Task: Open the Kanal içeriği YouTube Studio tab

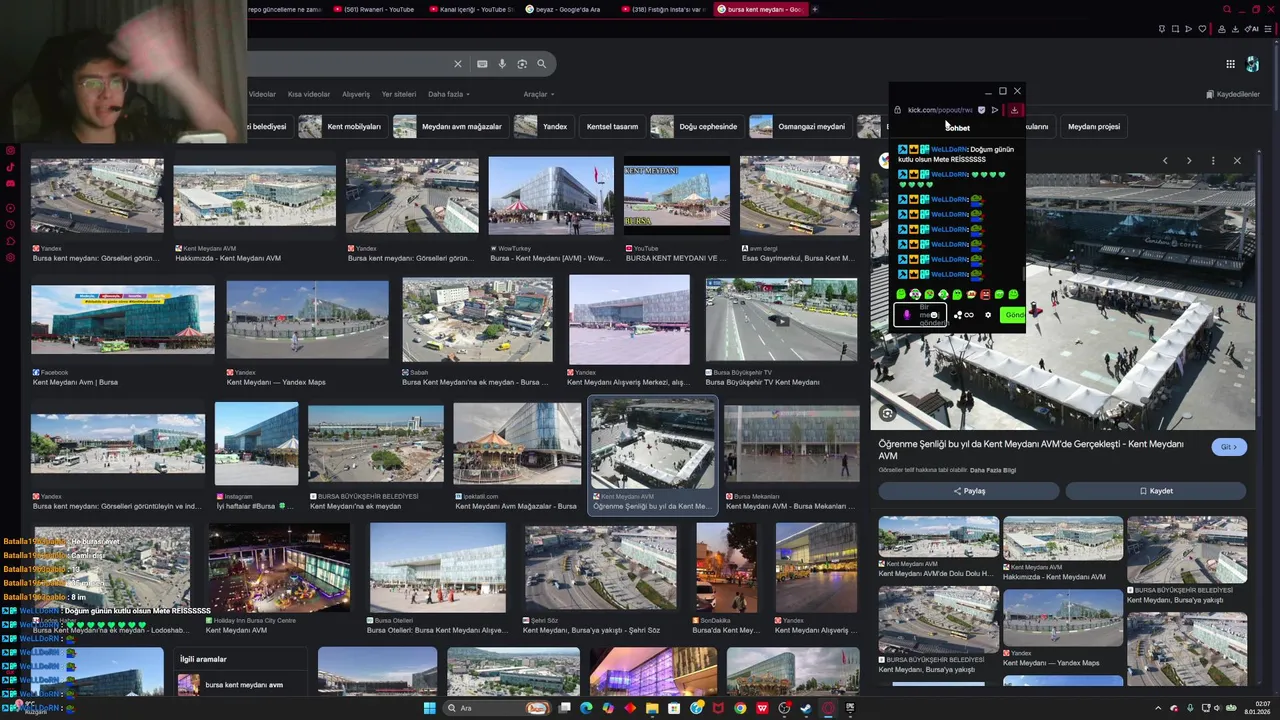Action: [473, 9]
